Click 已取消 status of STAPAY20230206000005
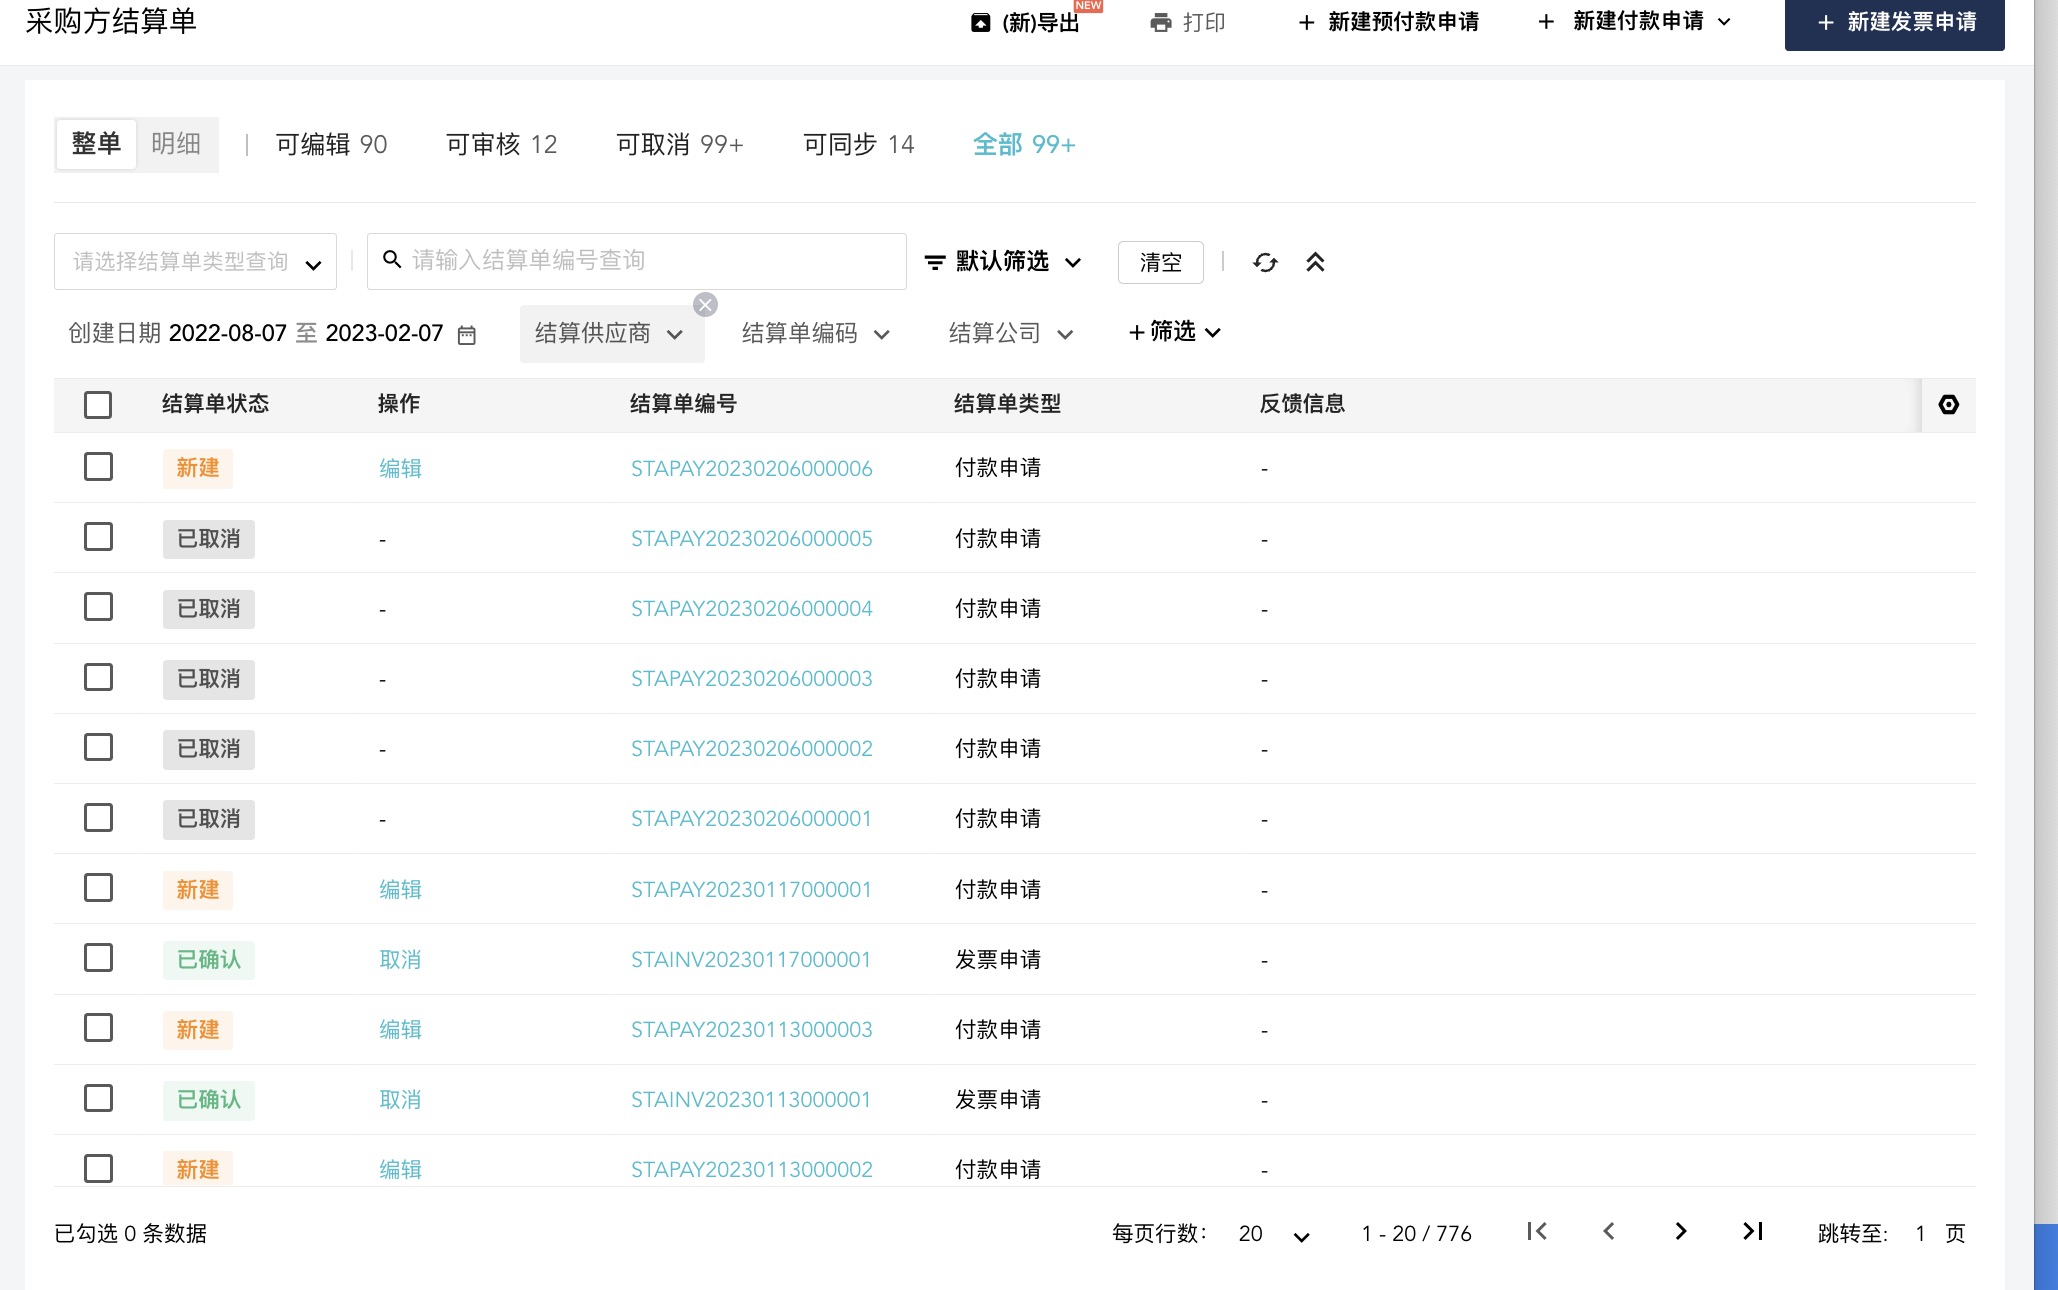Screen dimensions: 2058x1290 pyautogui.click(x=209, y=539)
